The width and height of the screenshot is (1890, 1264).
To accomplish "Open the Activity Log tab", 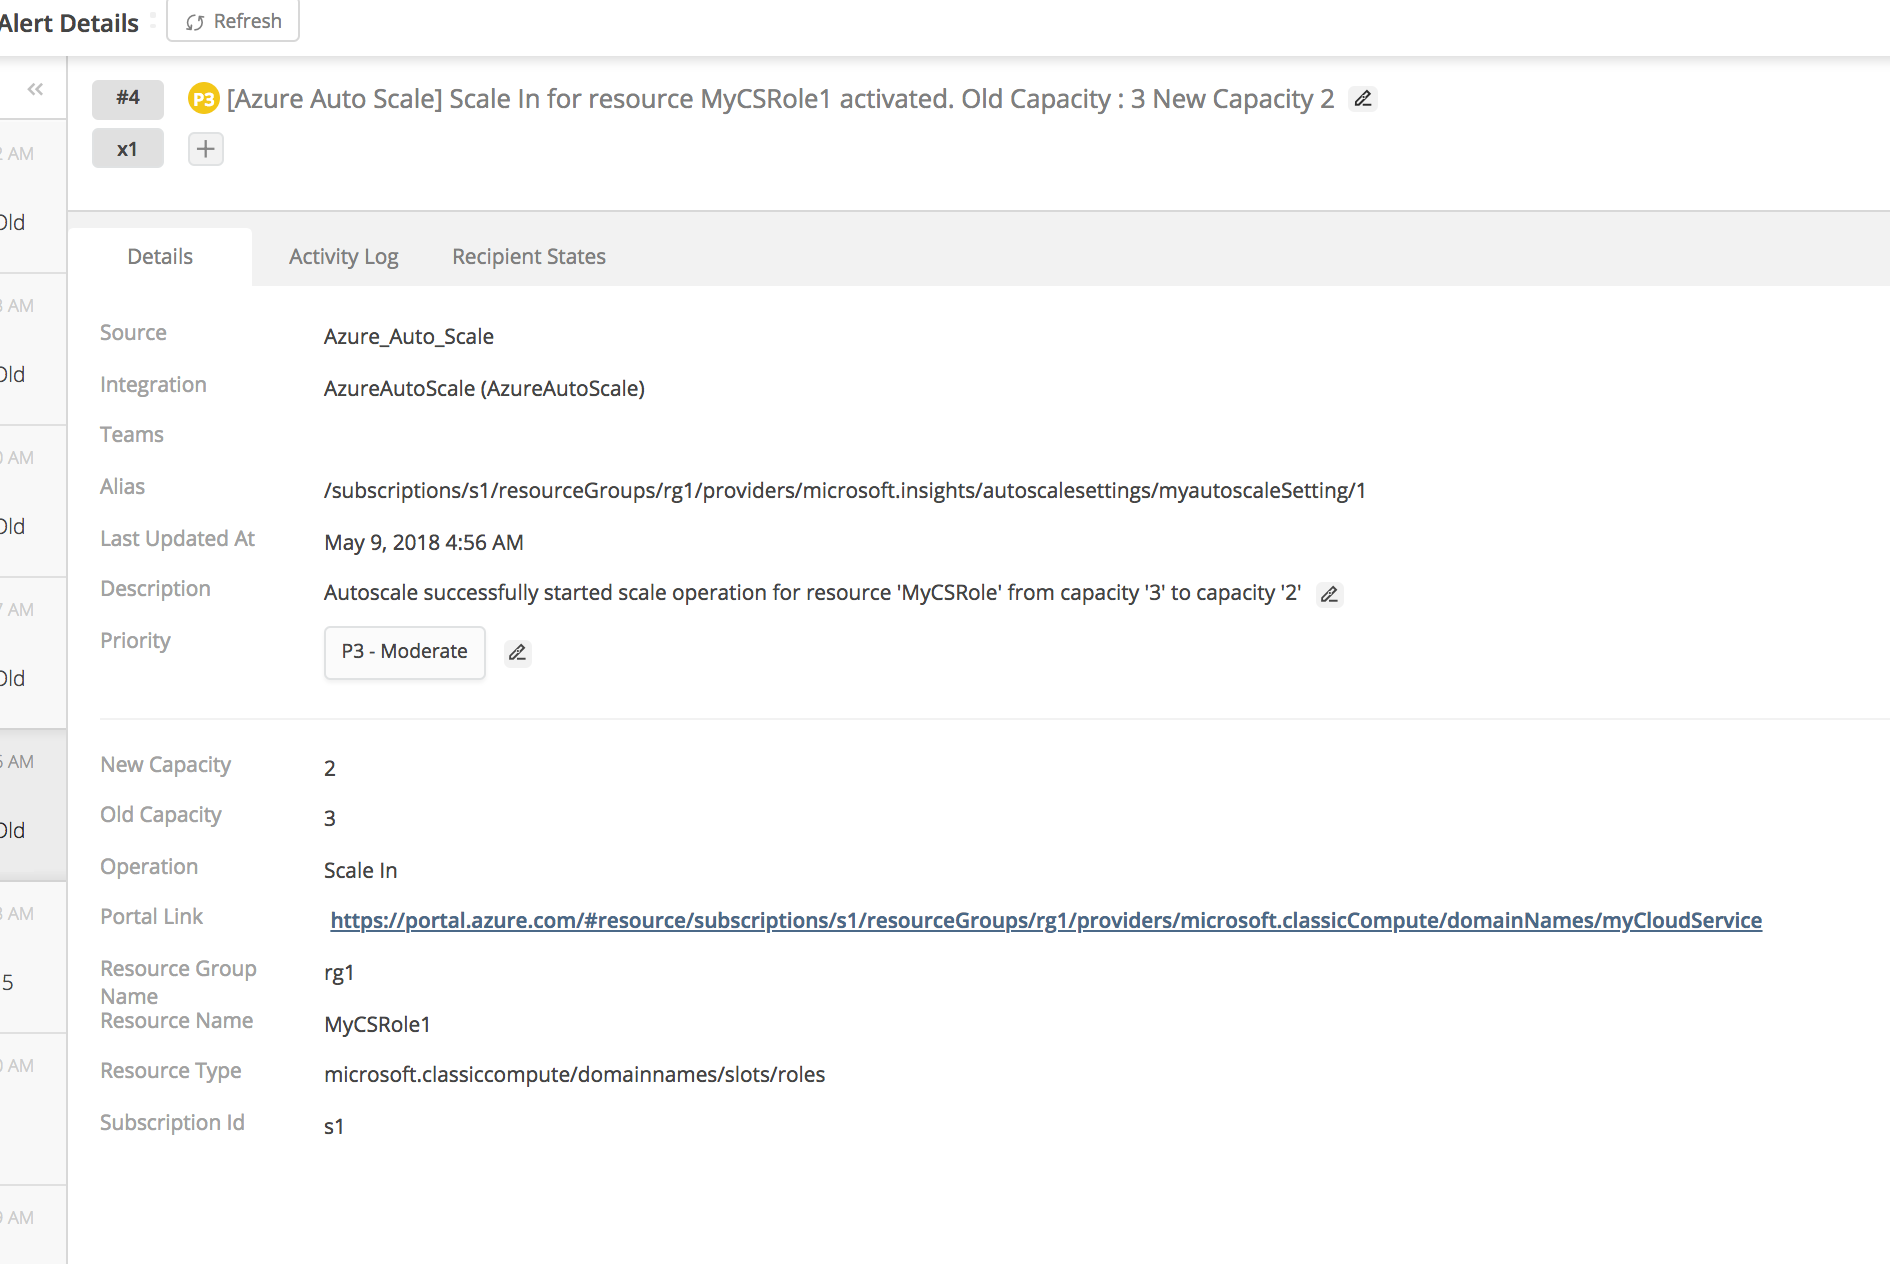I will pos(344,257).
